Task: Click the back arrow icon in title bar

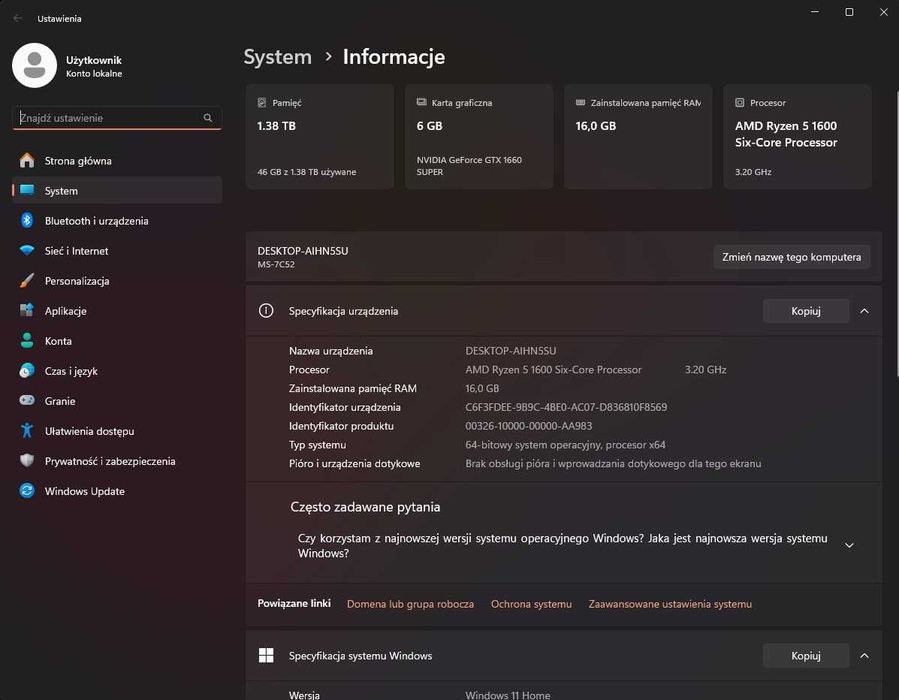Action: coord(17,18)
